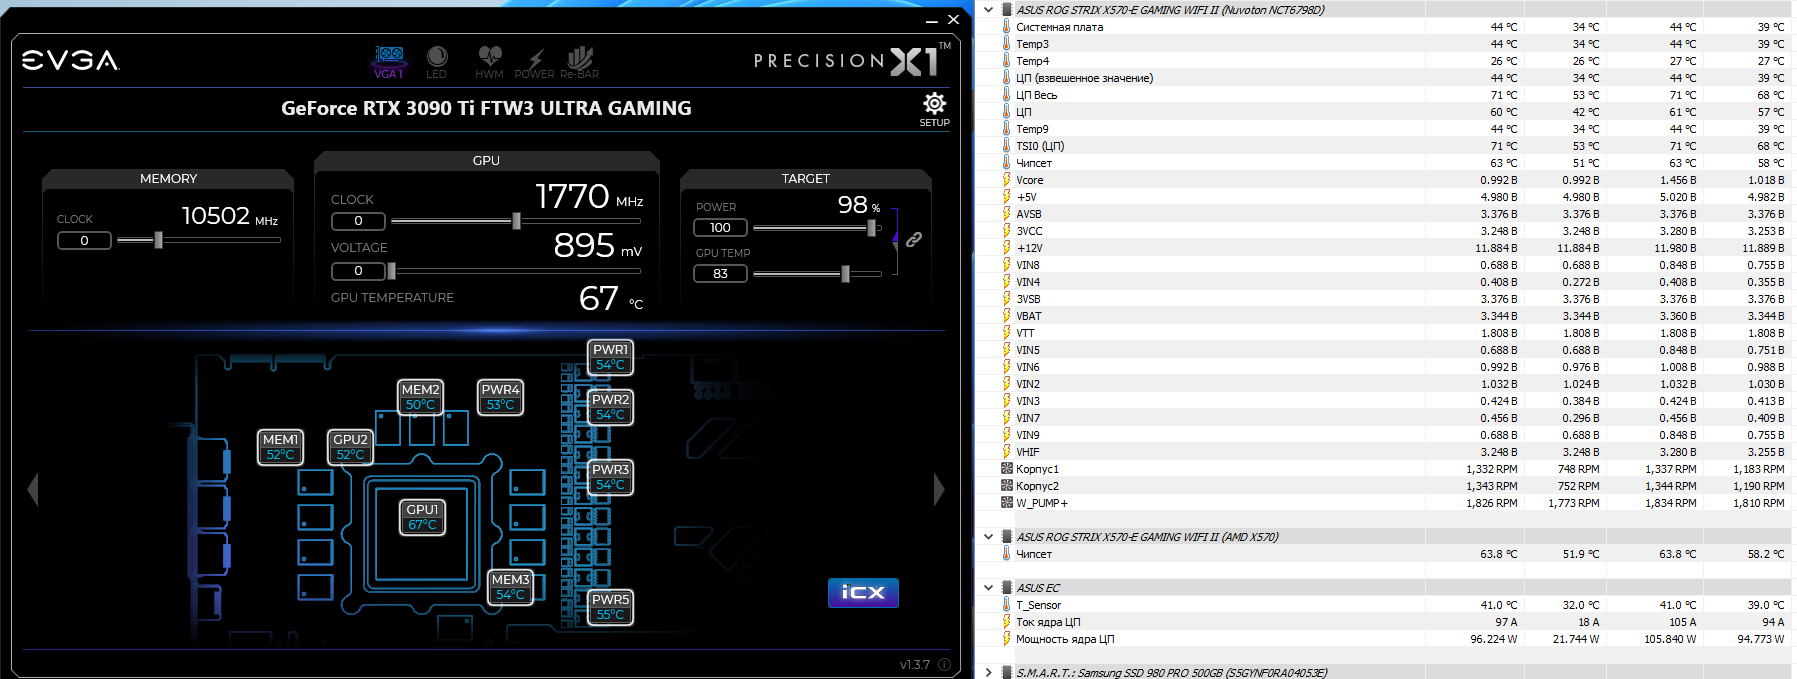Select the GPU1 67°C sensor label
1797x679 pixels.
pos(422,517)
